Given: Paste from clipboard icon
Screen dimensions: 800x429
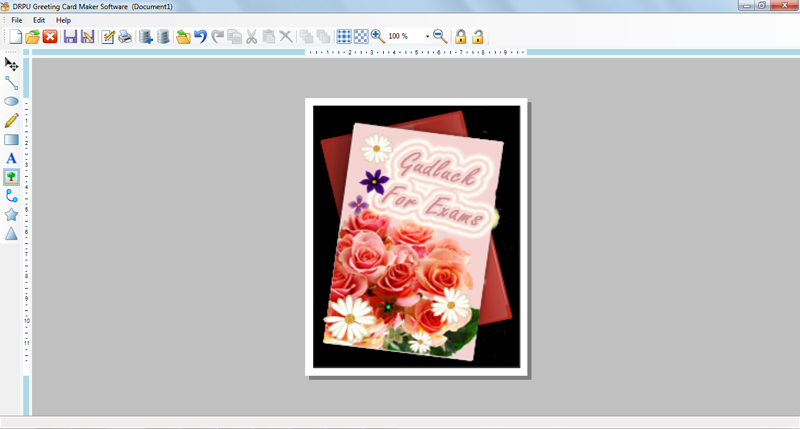Looking at the screenshot, I should click(x=268, y=36).
